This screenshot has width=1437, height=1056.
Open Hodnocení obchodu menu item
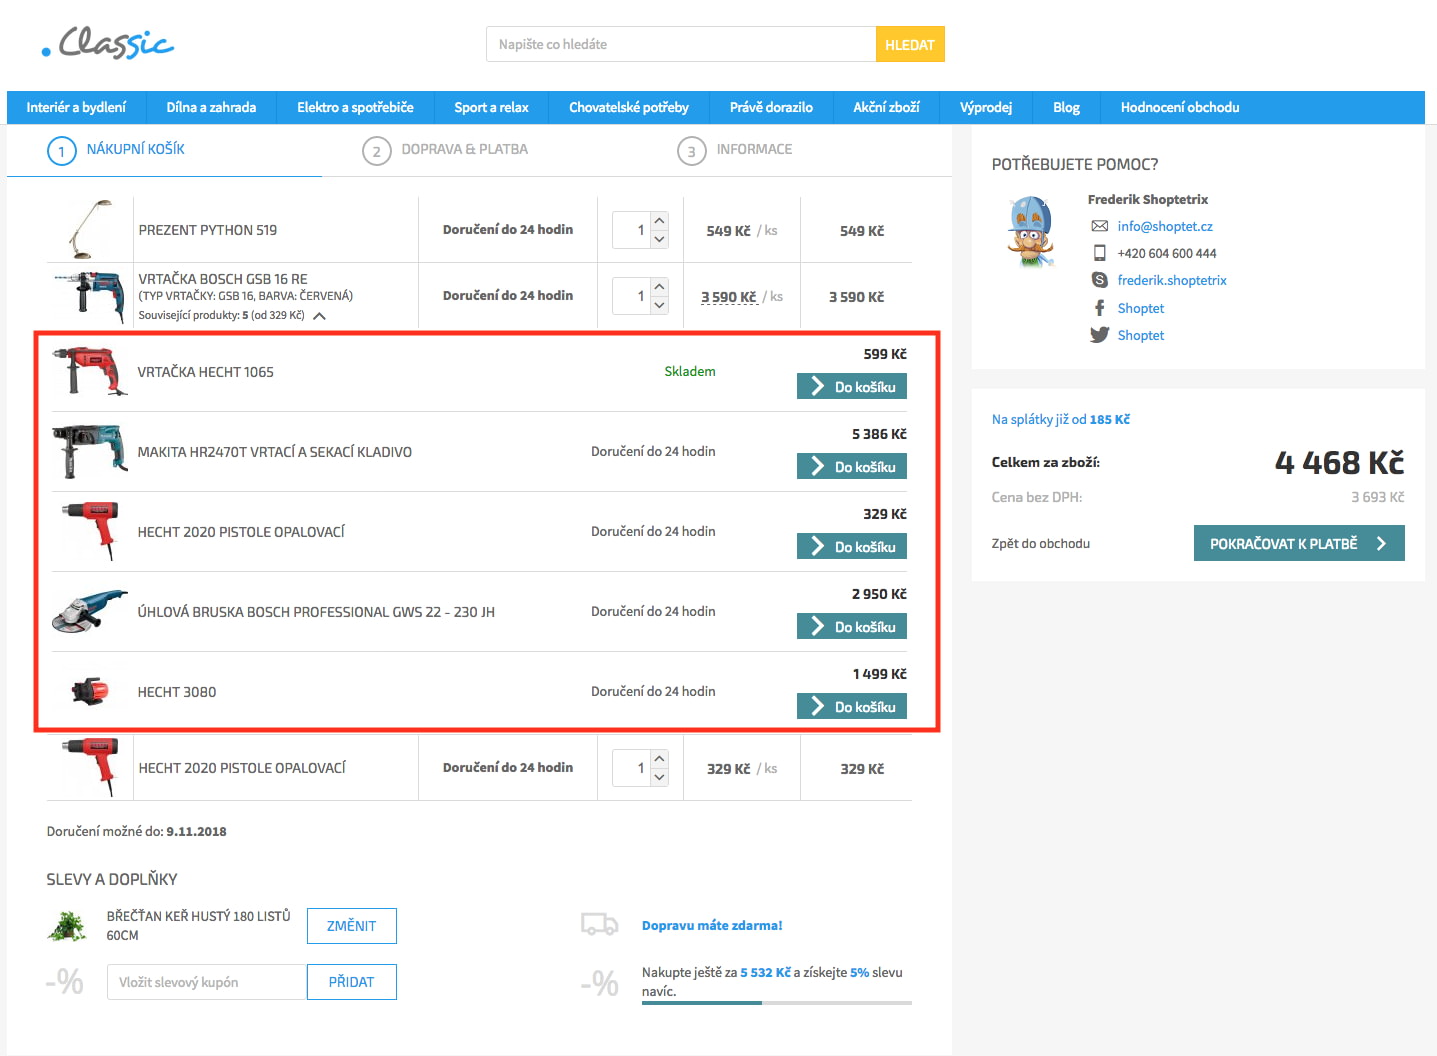tap(1180, 107)
